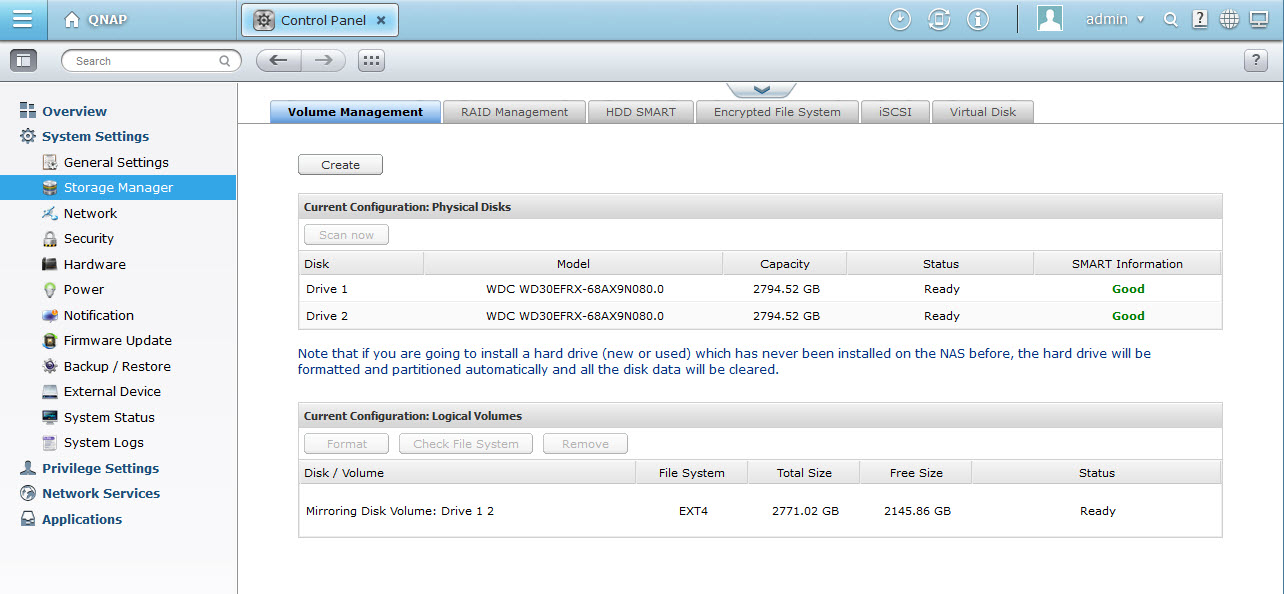1284x594 pixels.
Task: Switch to the RAID Management tab
Action: pos(514,112)
